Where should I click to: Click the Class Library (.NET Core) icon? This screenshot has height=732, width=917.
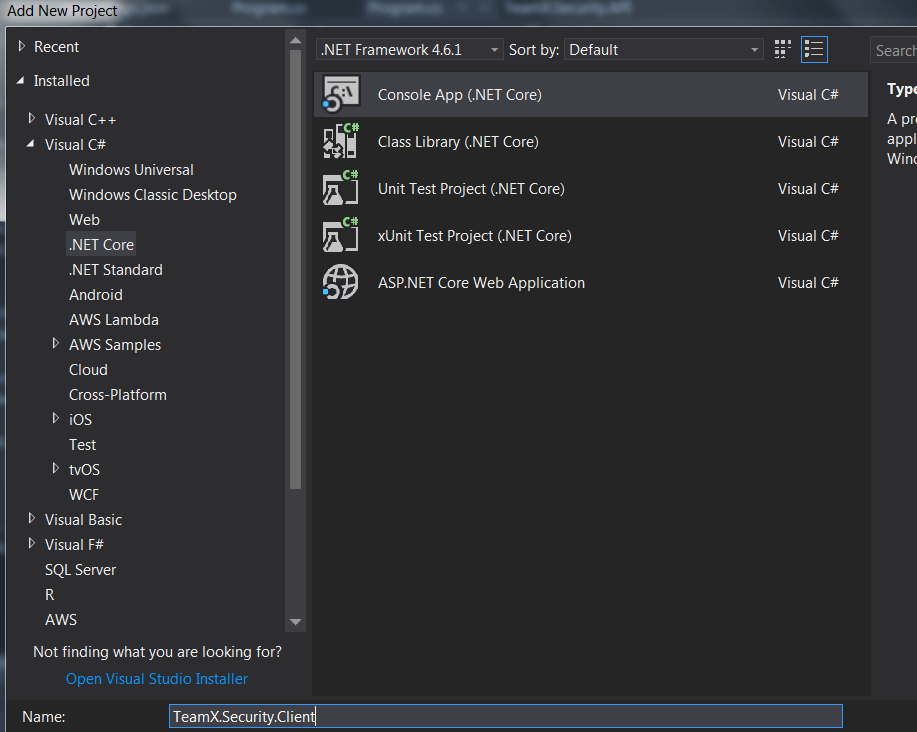tap(340, 141)
